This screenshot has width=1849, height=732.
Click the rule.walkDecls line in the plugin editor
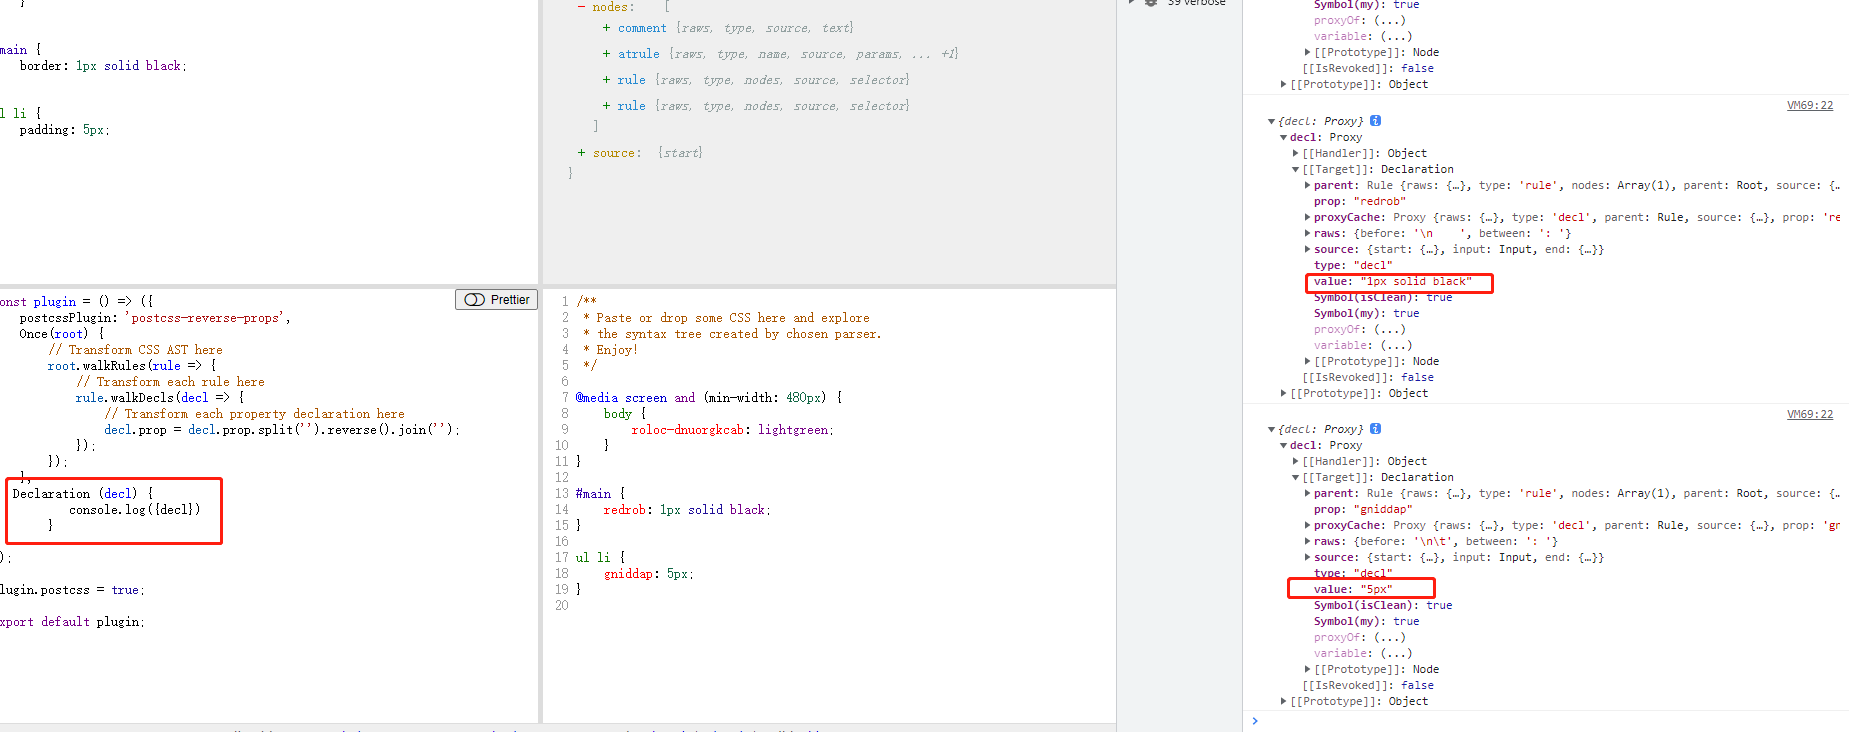[x=160, y=397]
